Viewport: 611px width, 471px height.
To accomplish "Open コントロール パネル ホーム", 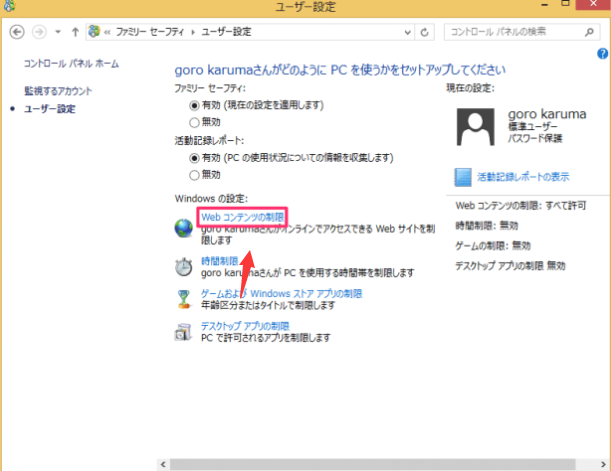I will (x=71, y=64).
